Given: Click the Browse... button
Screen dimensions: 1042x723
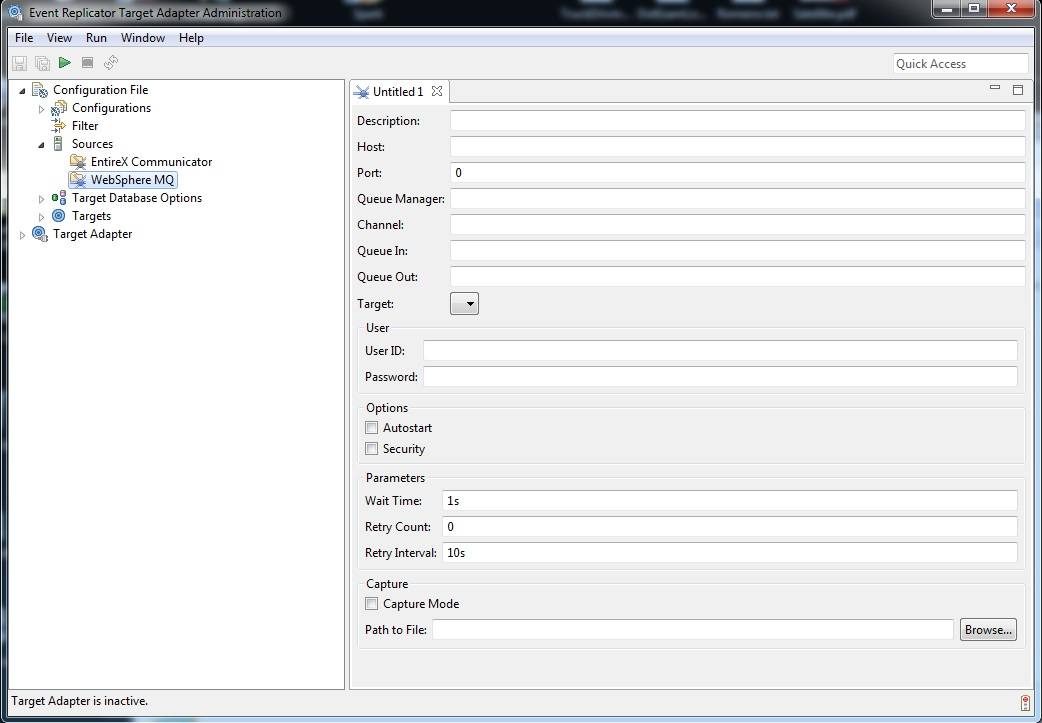Looking at the screenshot, I should tap(988, 630).
